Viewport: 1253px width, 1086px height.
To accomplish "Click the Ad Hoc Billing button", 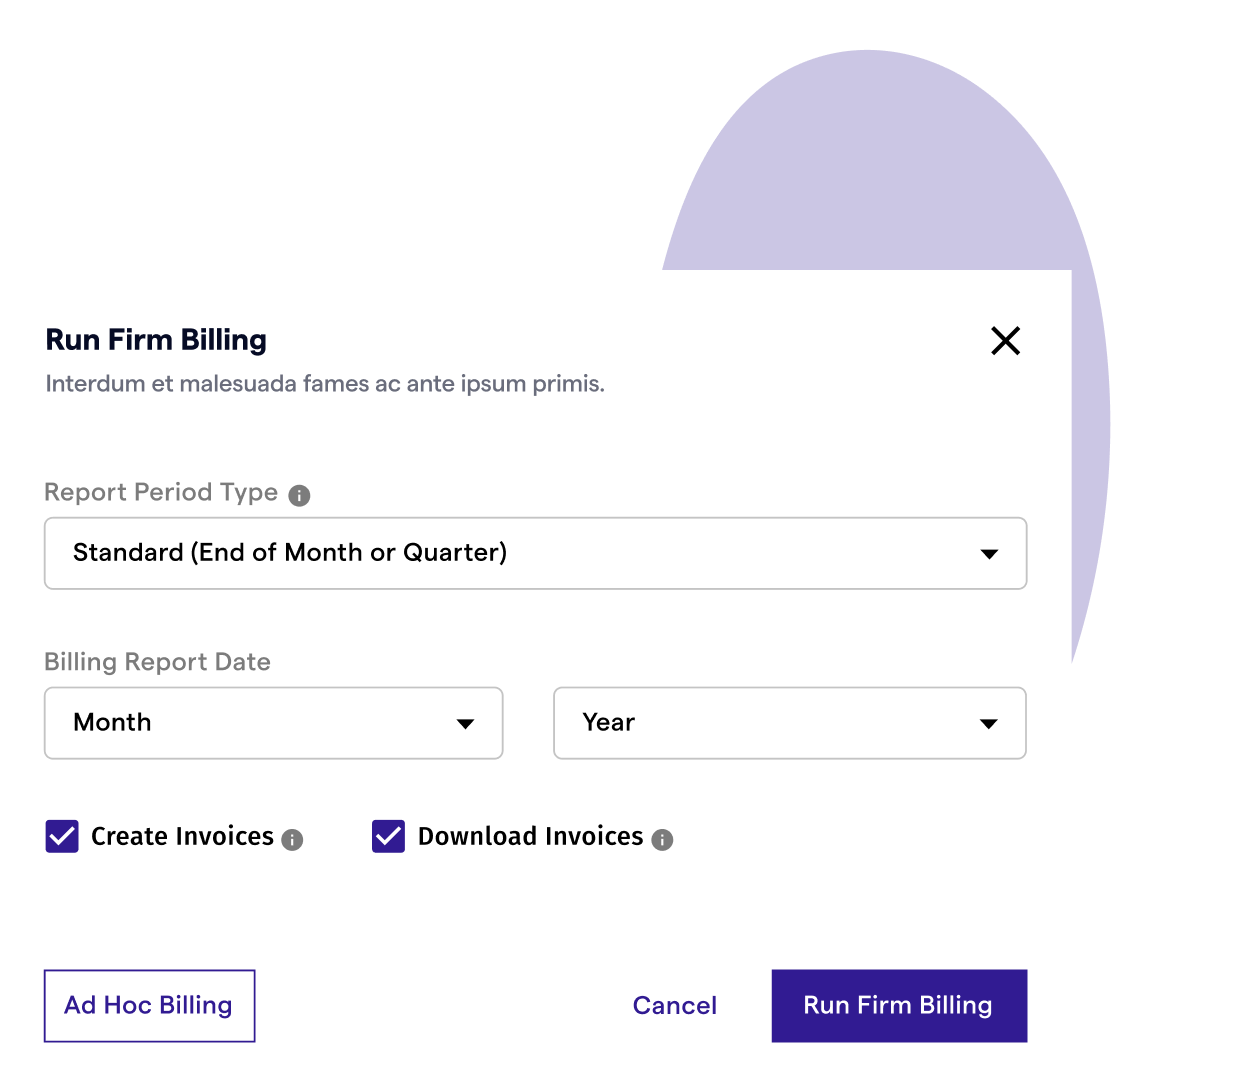I will click(149, 1006).
